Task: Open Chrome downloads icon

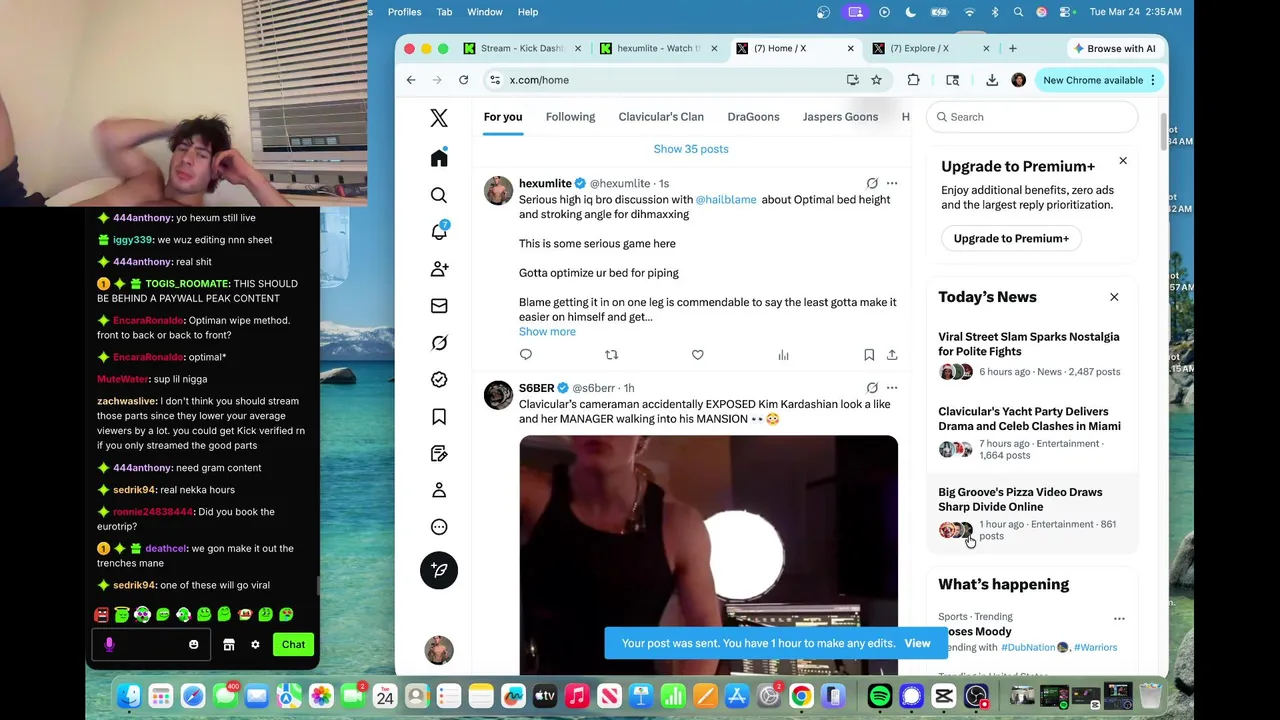Action: (x=992, y=80)
